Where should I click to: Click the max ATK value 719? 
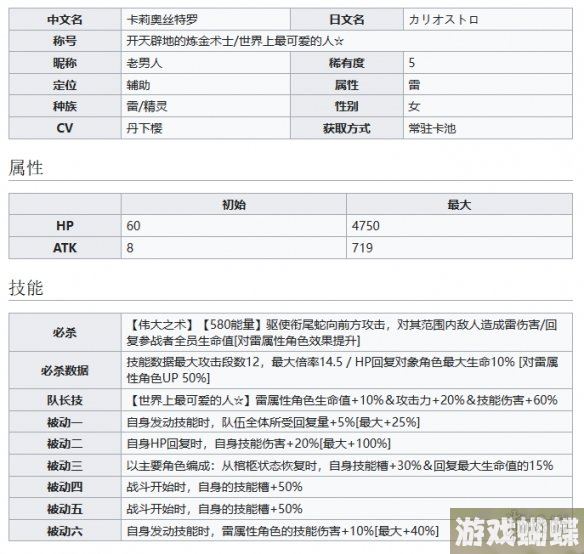coord(362,248)
